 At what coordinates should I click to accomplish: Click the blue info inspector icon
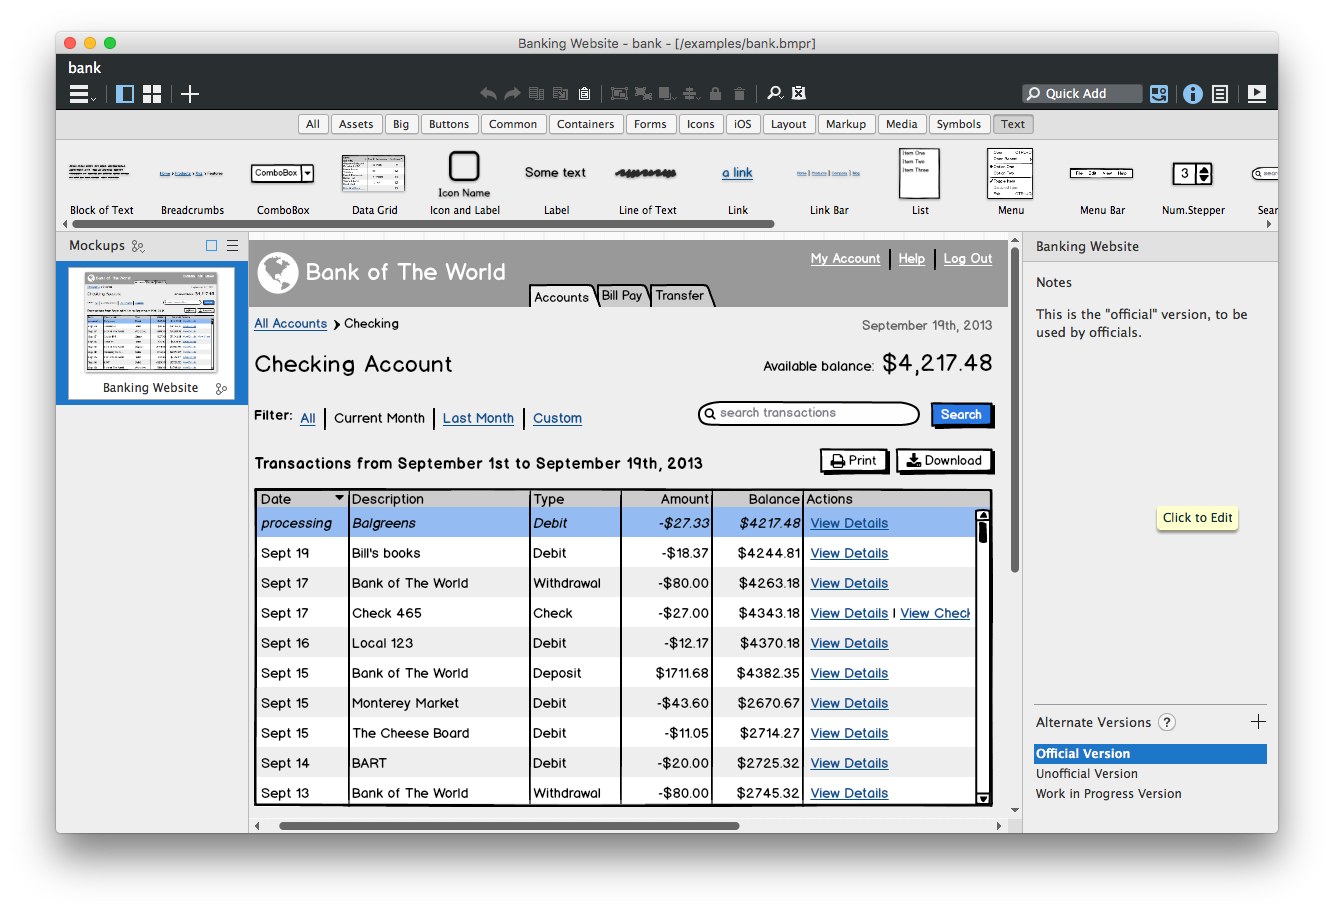(1192, 94)
